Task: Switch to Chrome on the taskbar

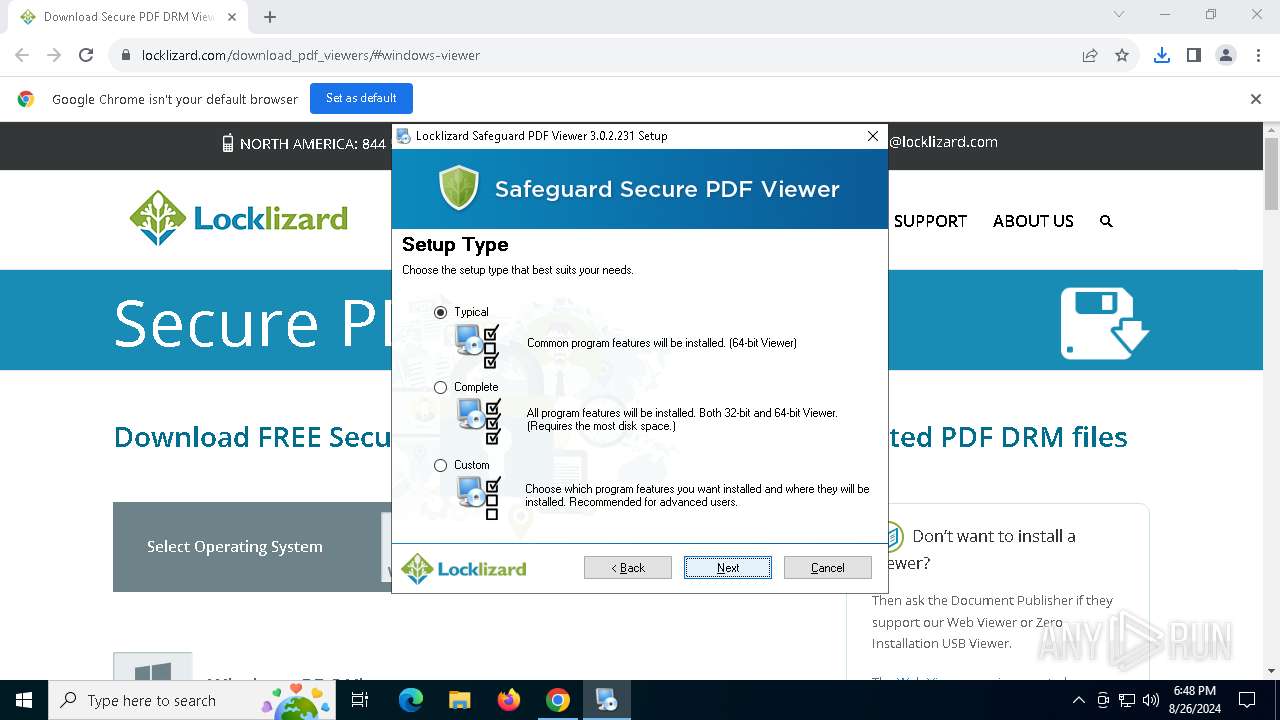Action: pyautogui.click(x=558, y=700)
